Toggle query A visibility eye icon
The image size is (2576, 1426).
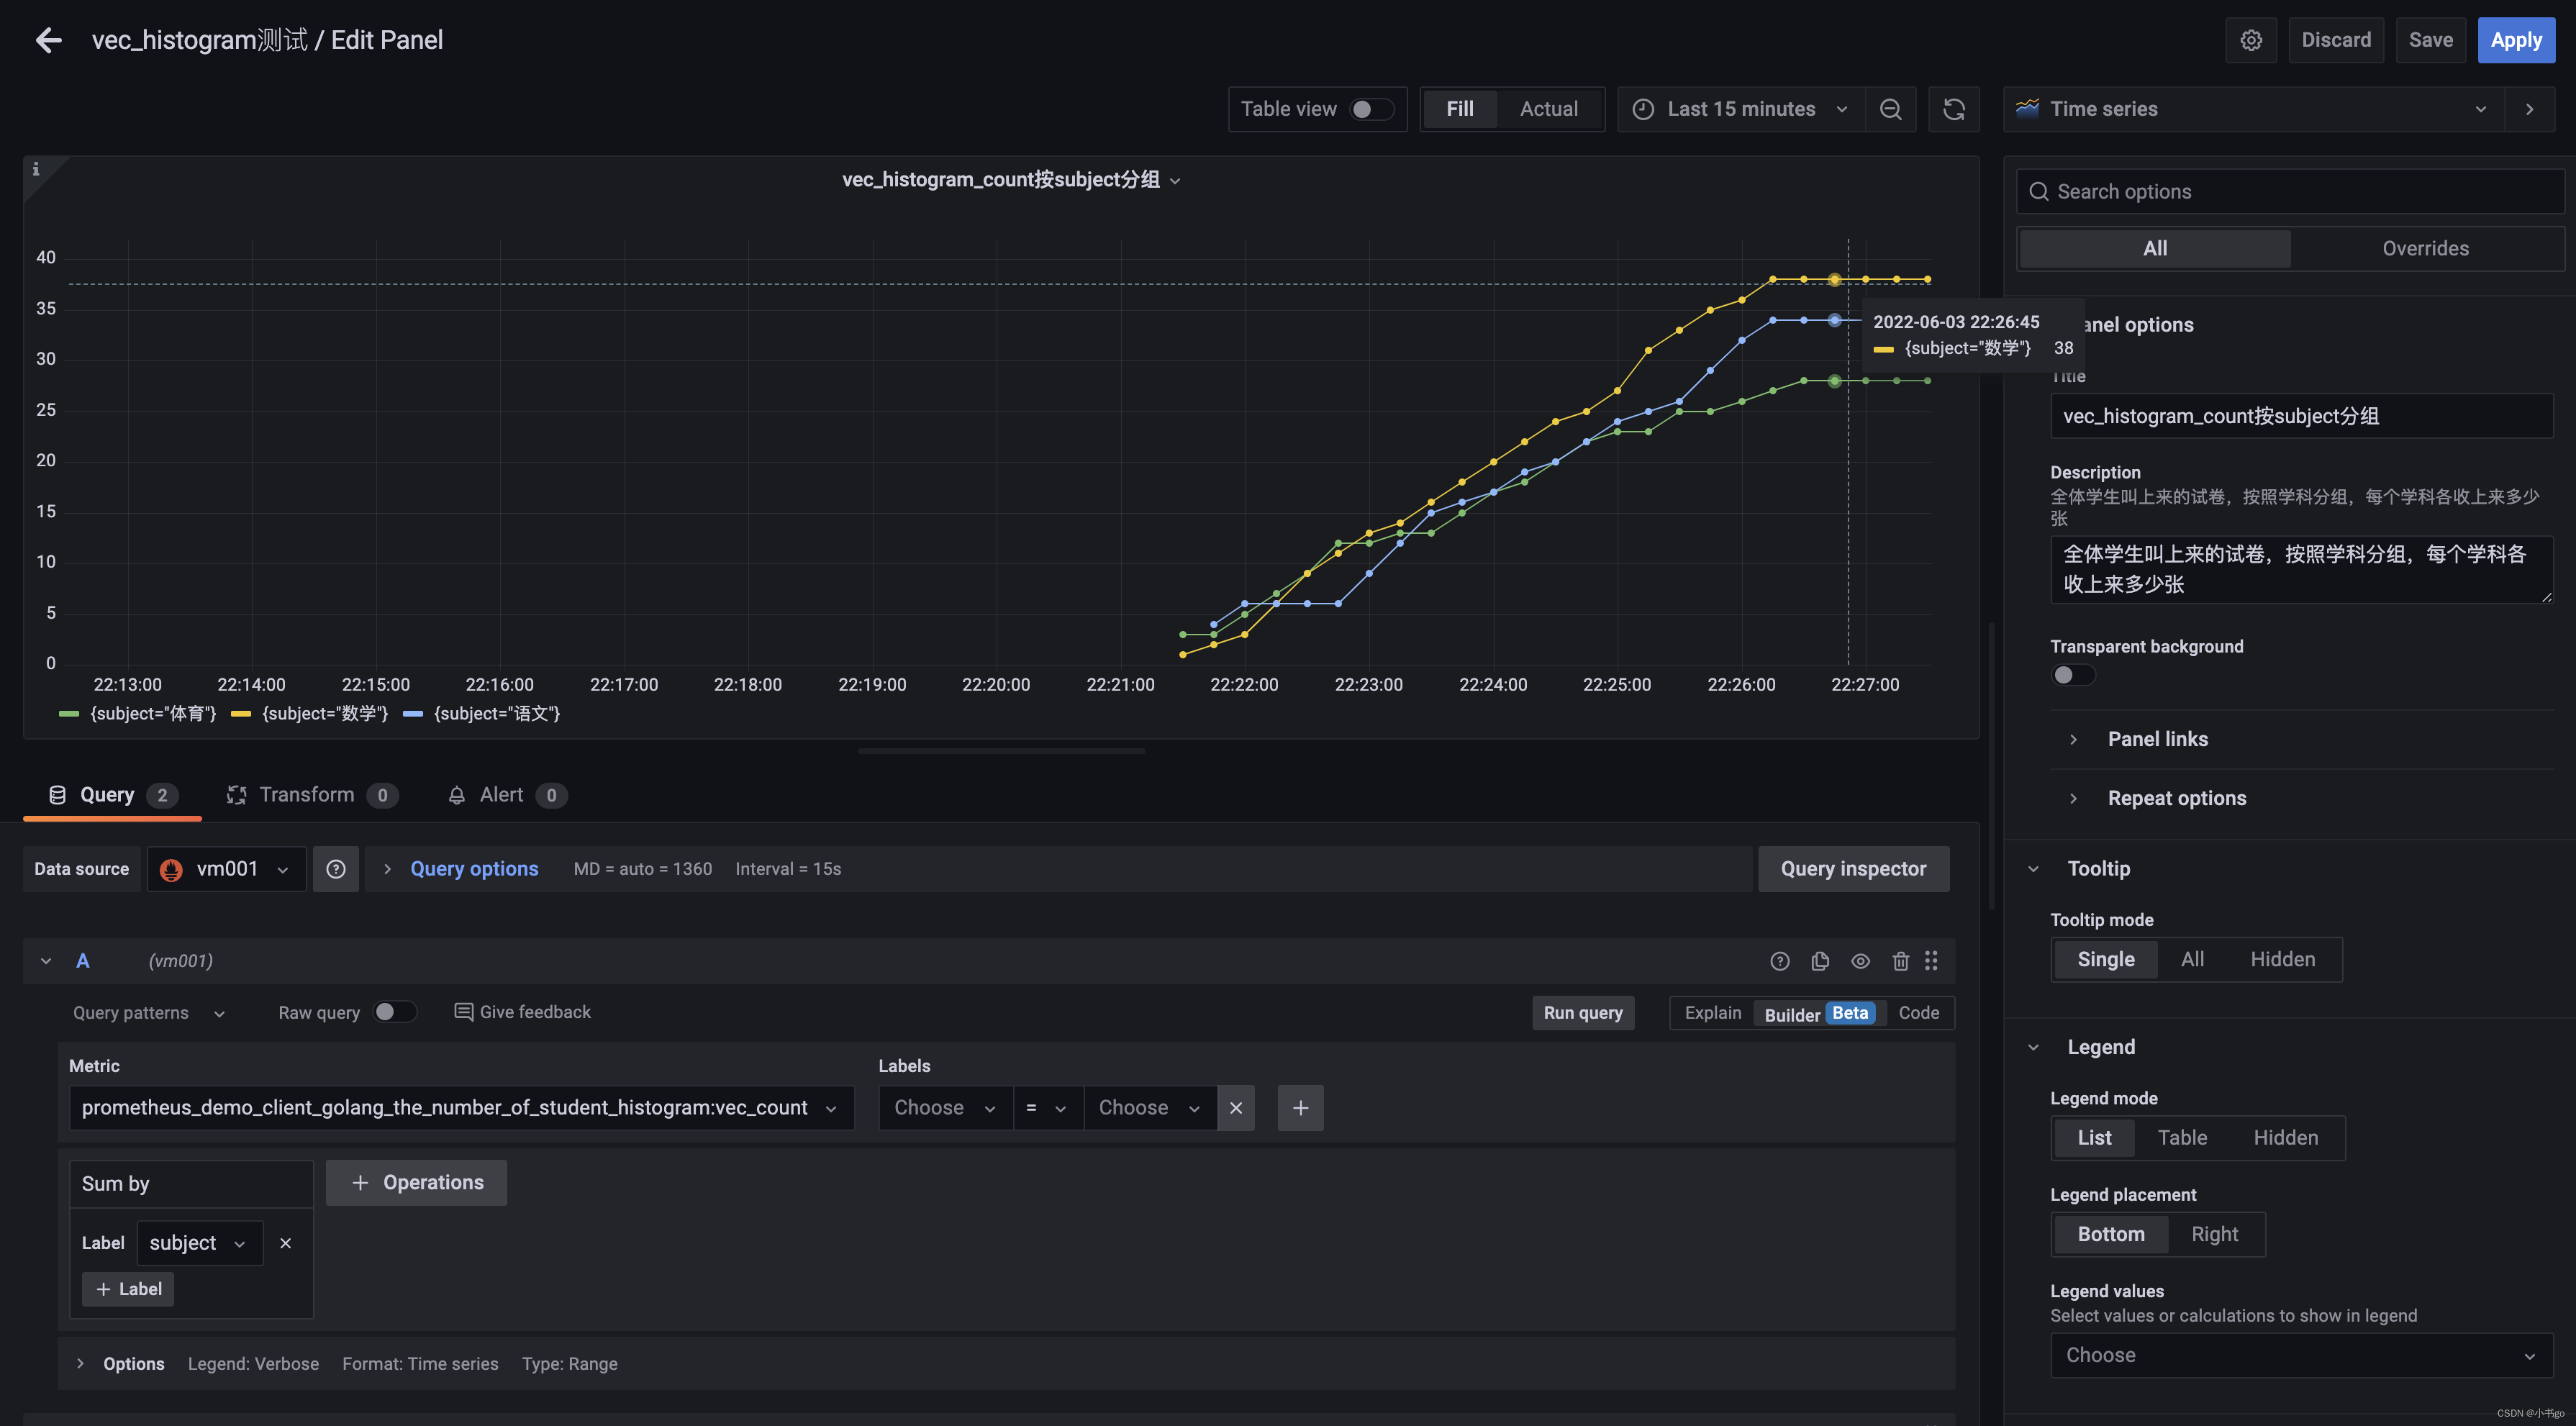1860,961
